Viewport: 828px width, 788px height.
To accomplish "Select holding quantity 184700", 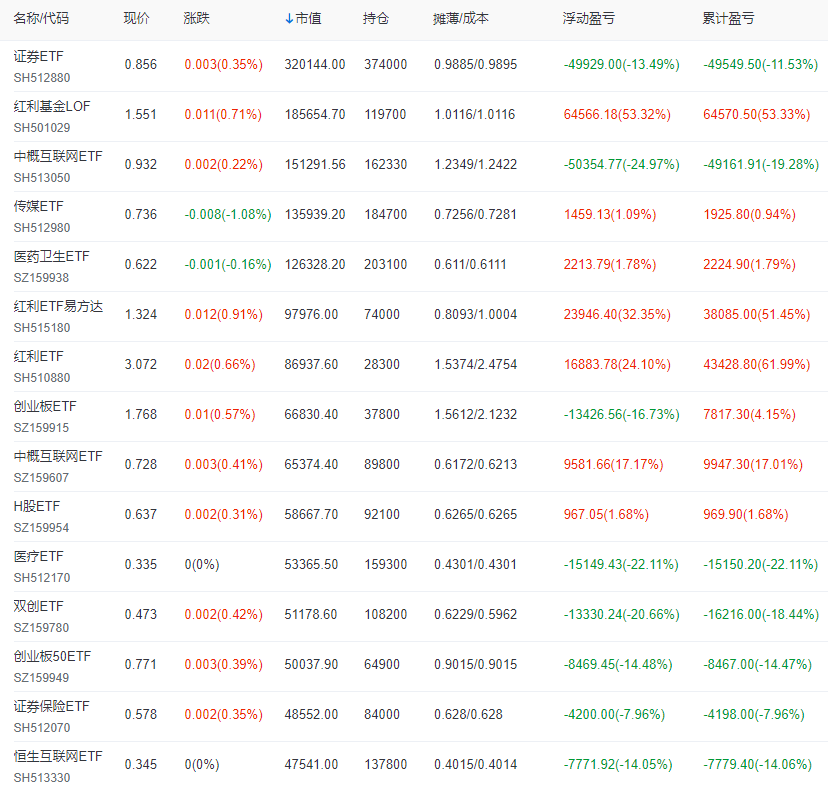I will tap(385, 214).
